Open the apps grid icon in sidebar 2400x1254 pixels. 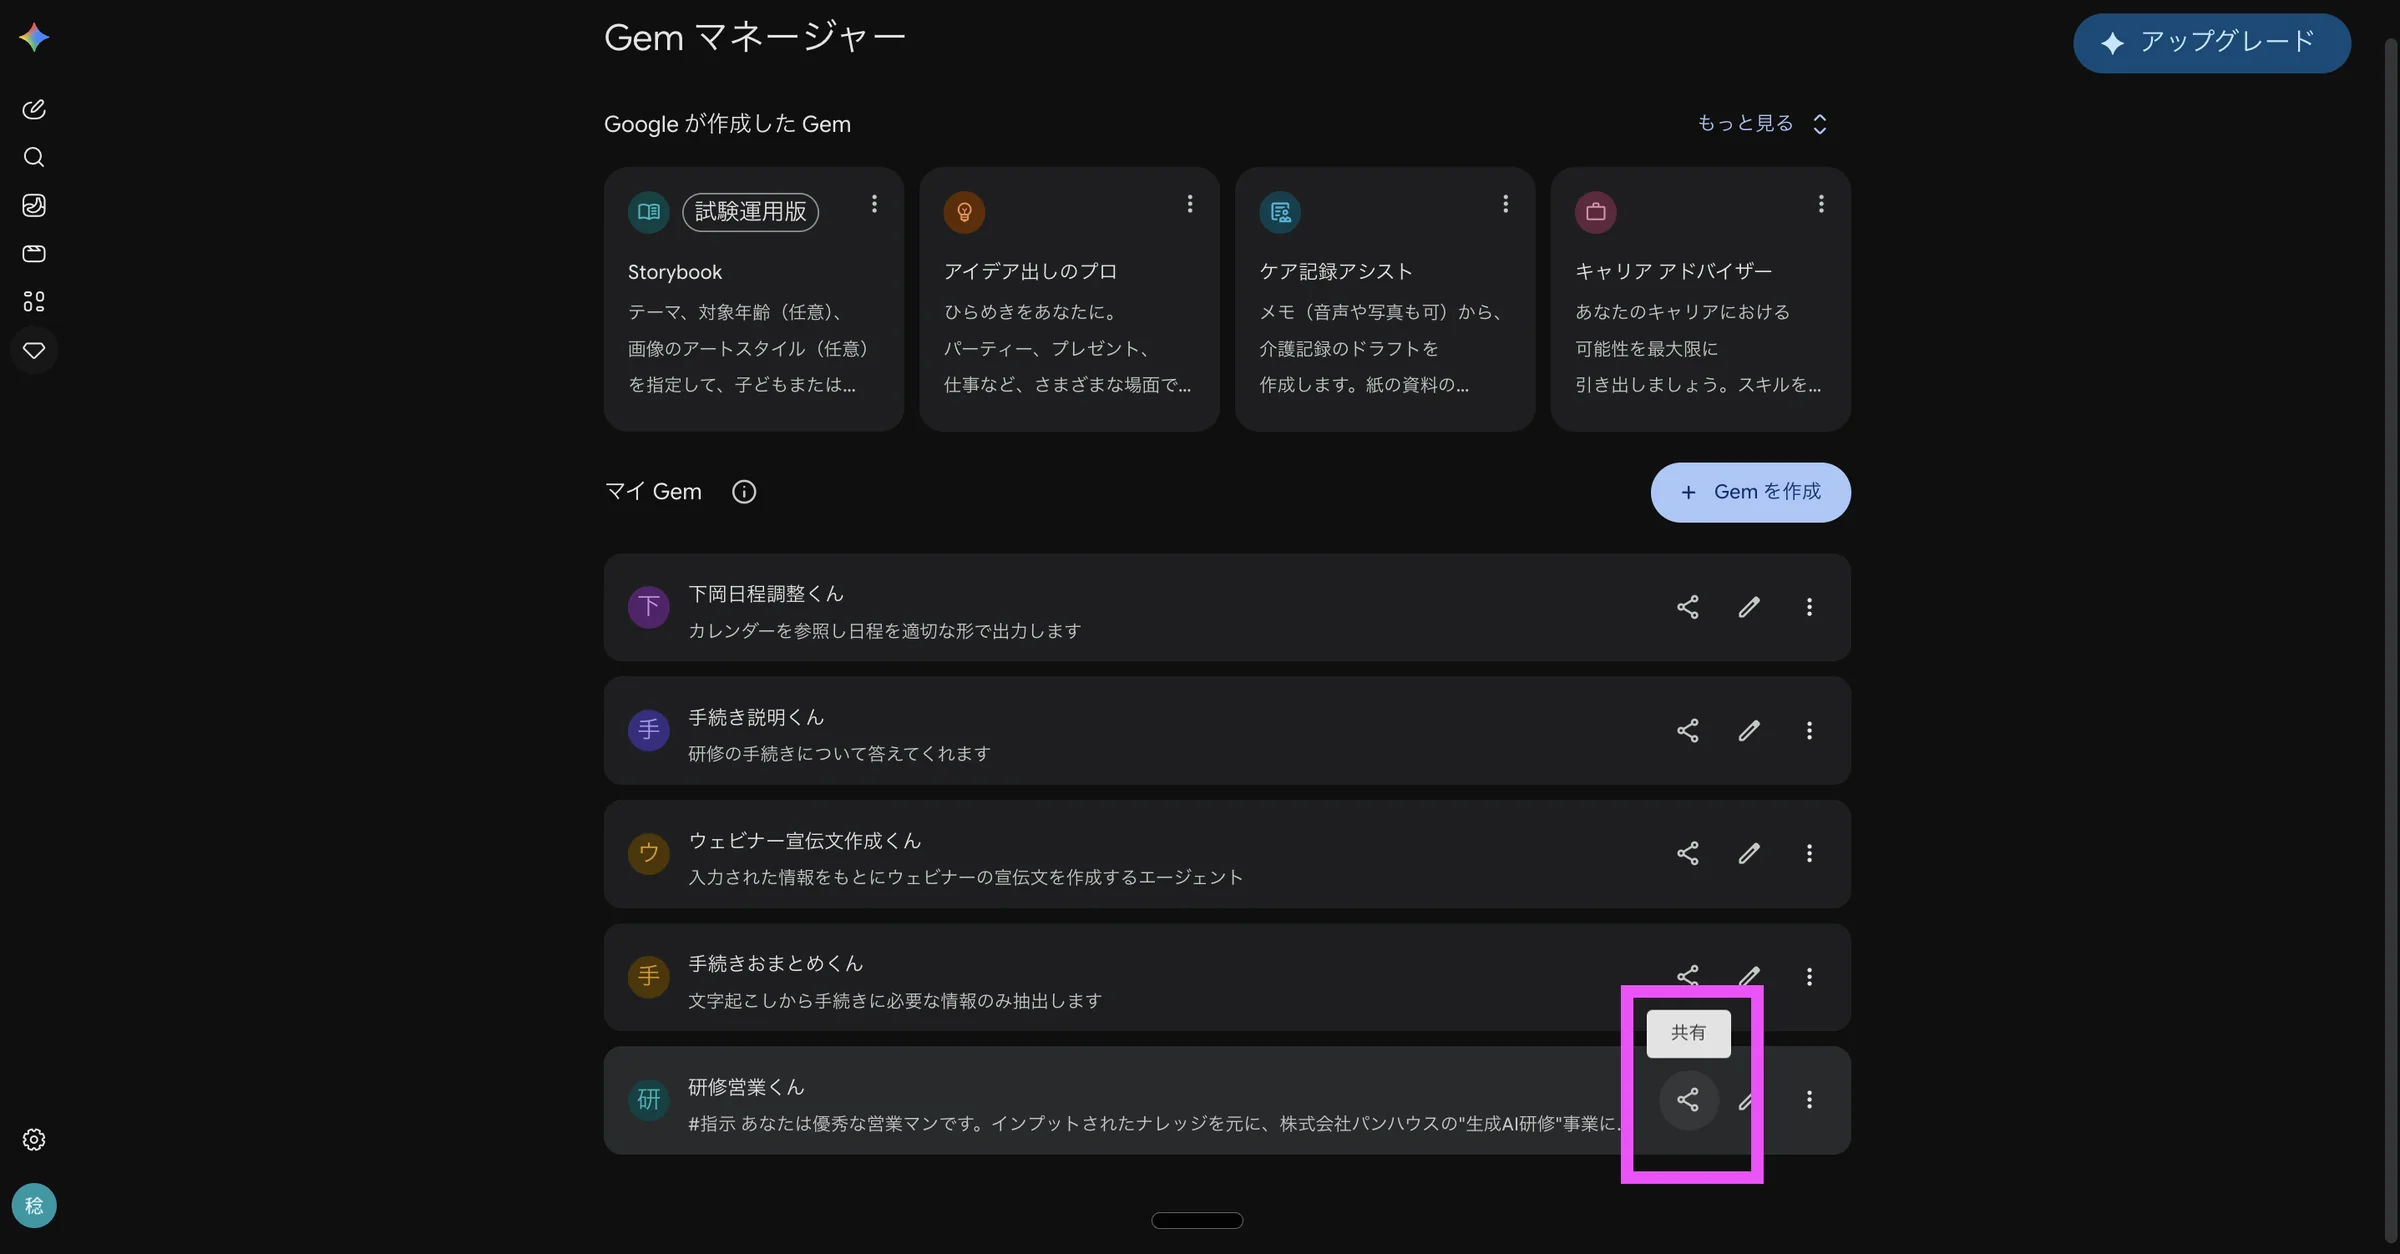(34, 301)
